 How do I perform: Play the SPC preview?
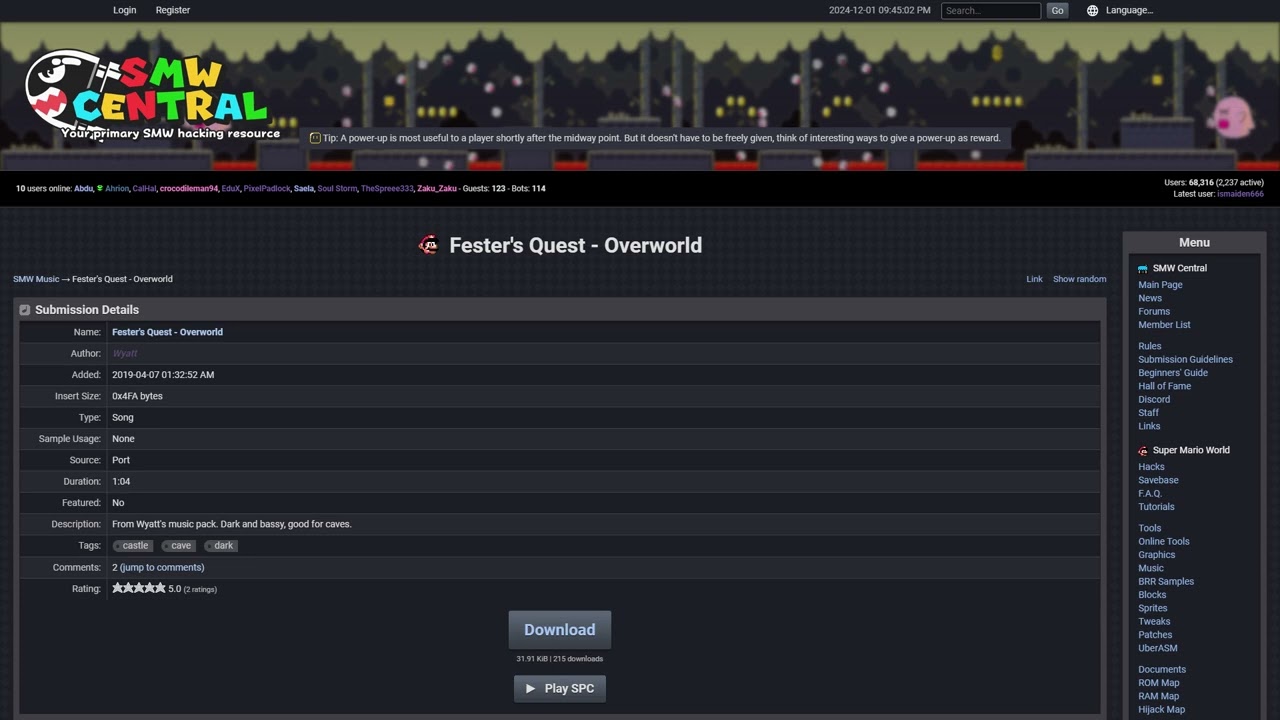pos(560,688)
